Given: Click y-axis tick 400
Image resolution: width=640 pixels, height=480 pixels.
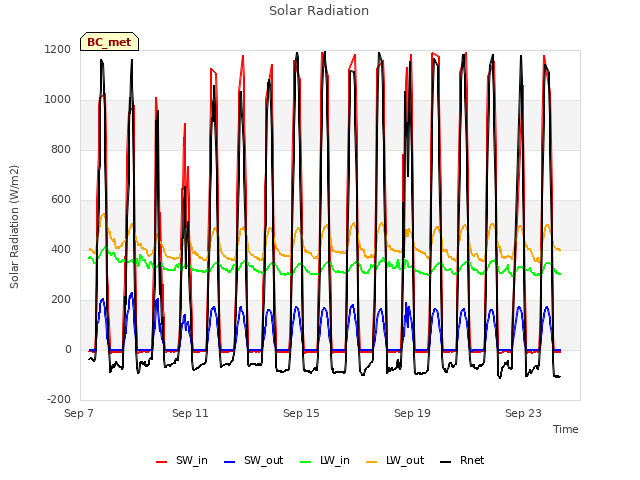Looking at the screenshot, I should pos(61,249).
